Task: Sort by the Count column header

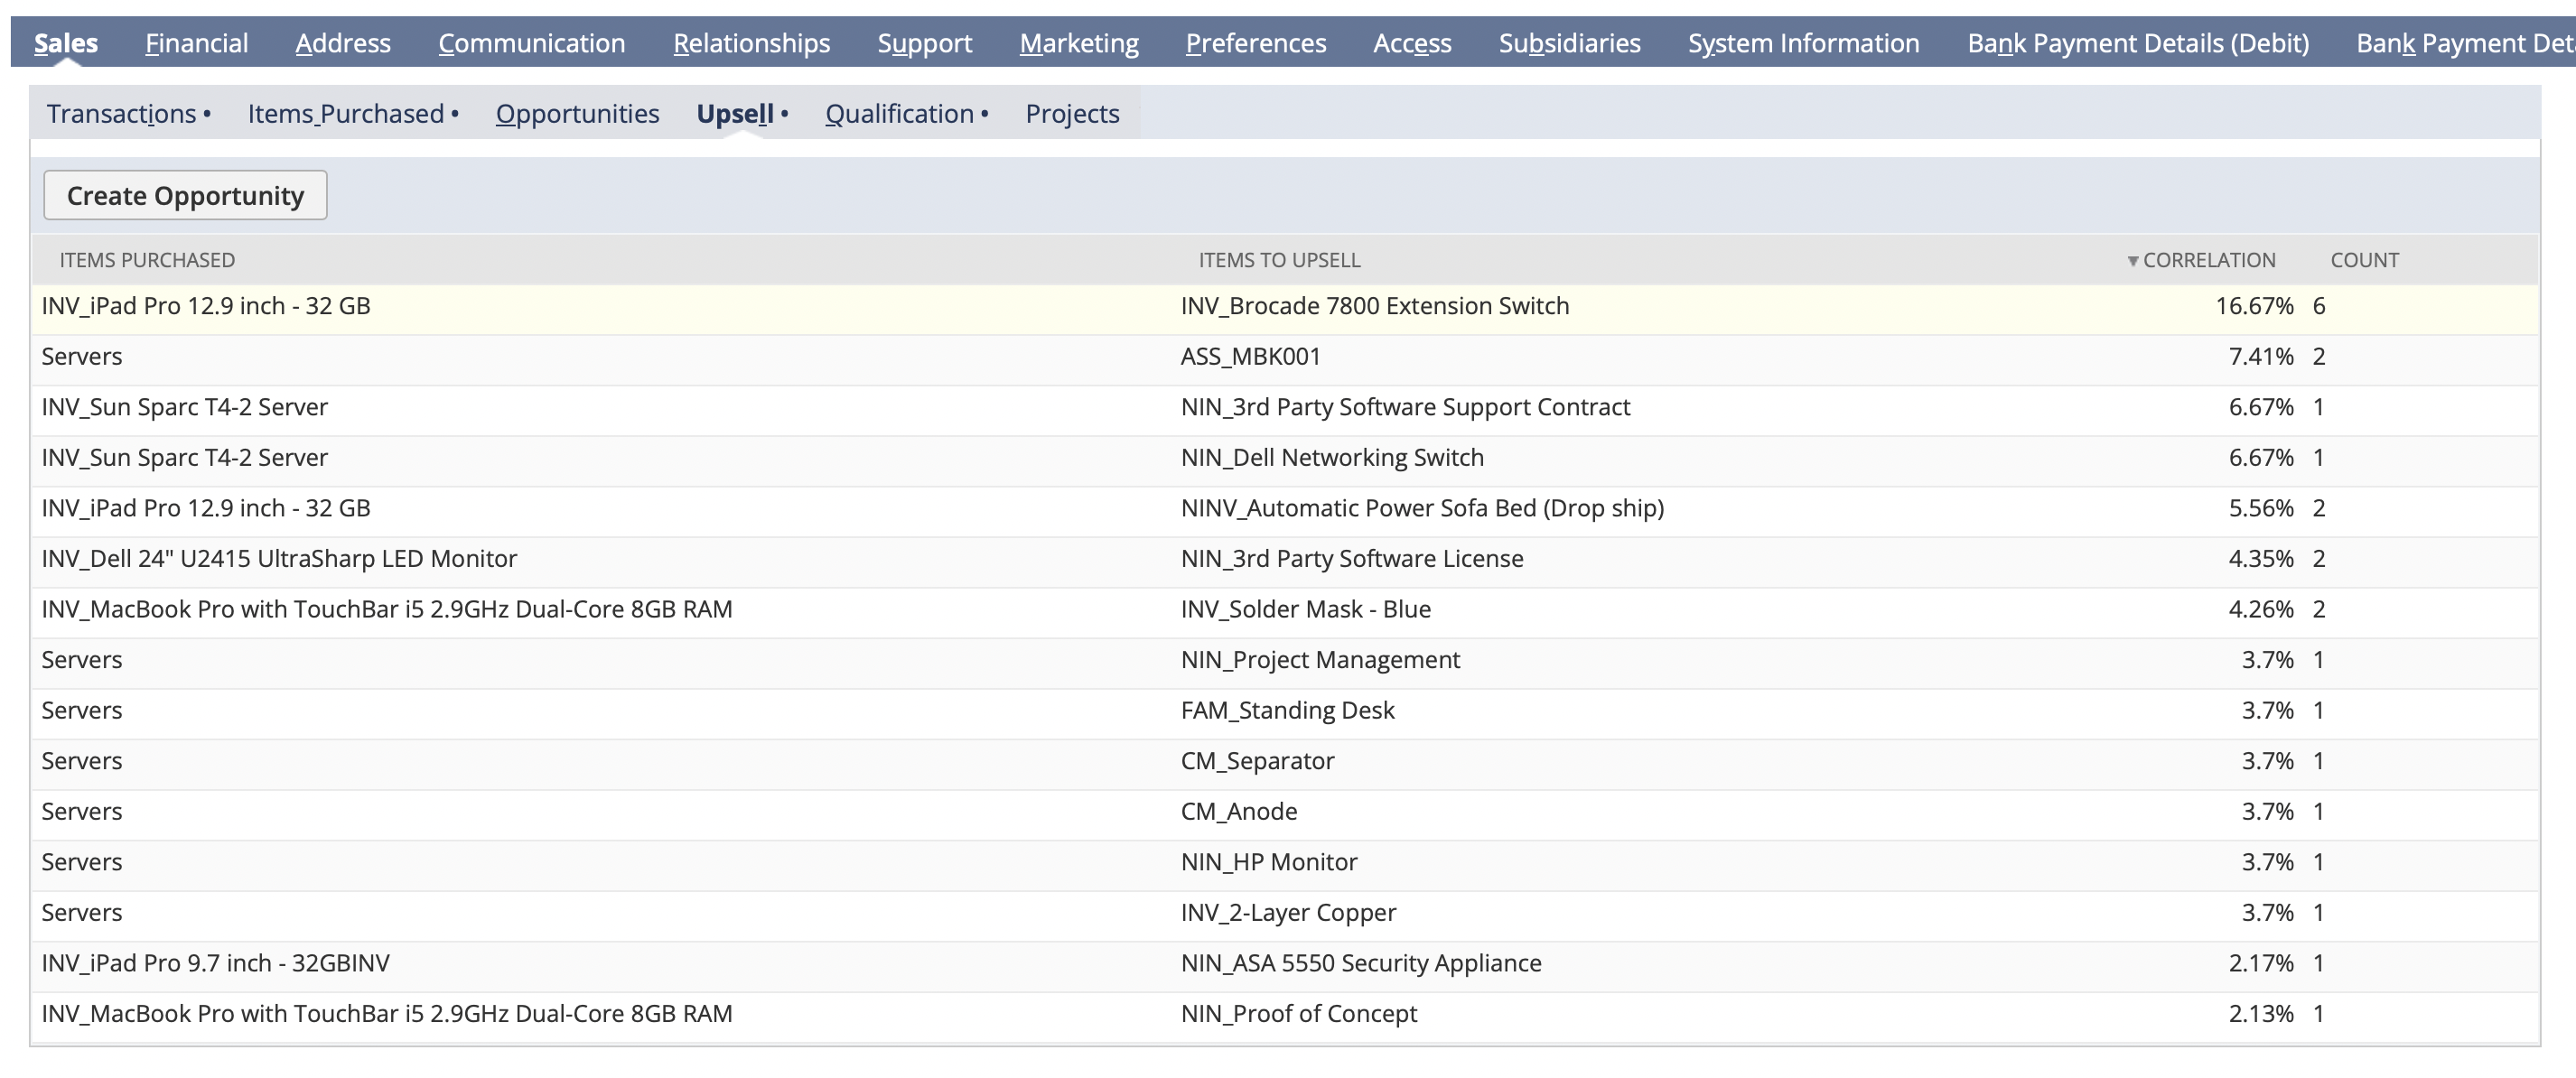Action: click(x=2364, y=260)
